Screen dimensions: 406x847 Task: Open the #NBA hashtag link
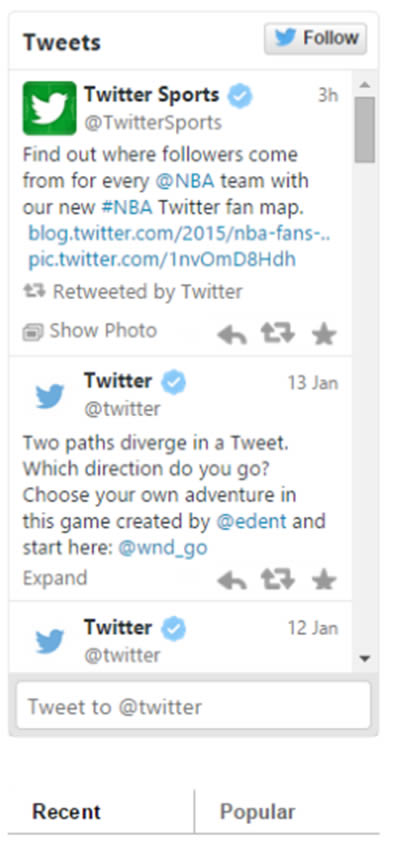pyautogui.click(x=126, y=207)
